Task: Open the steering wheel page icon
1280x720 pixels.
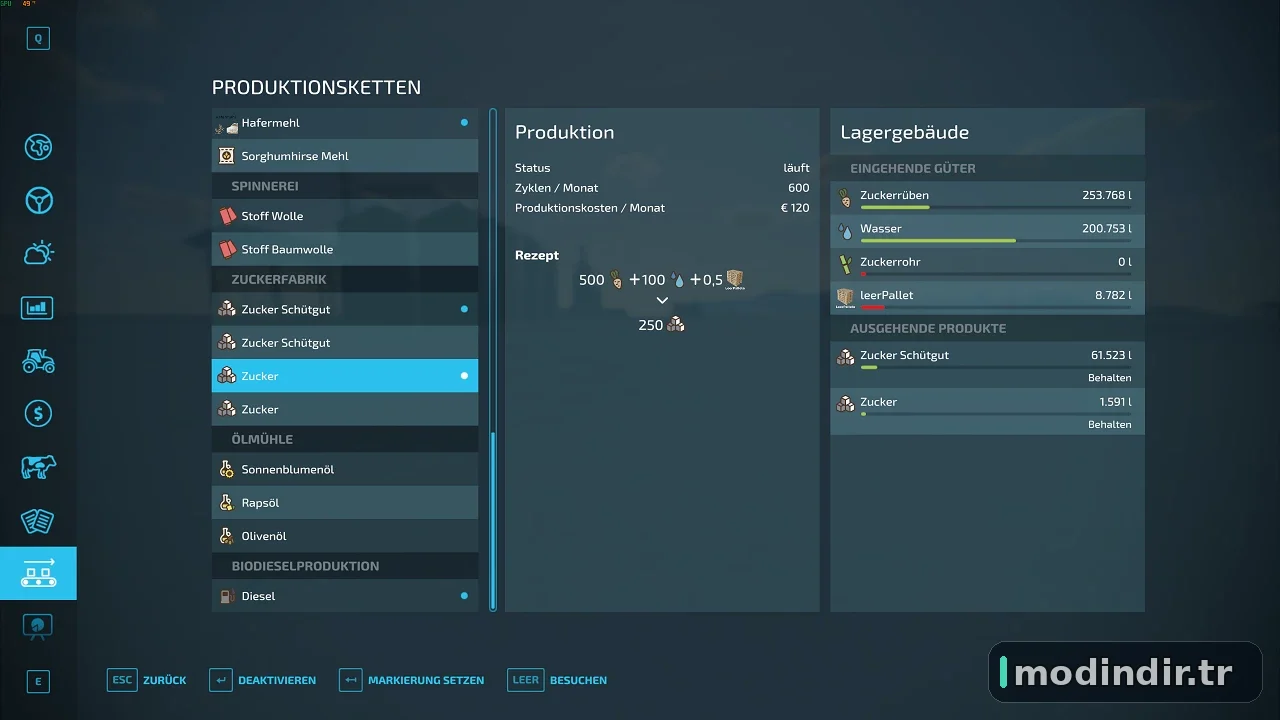Action: (38, 200)
